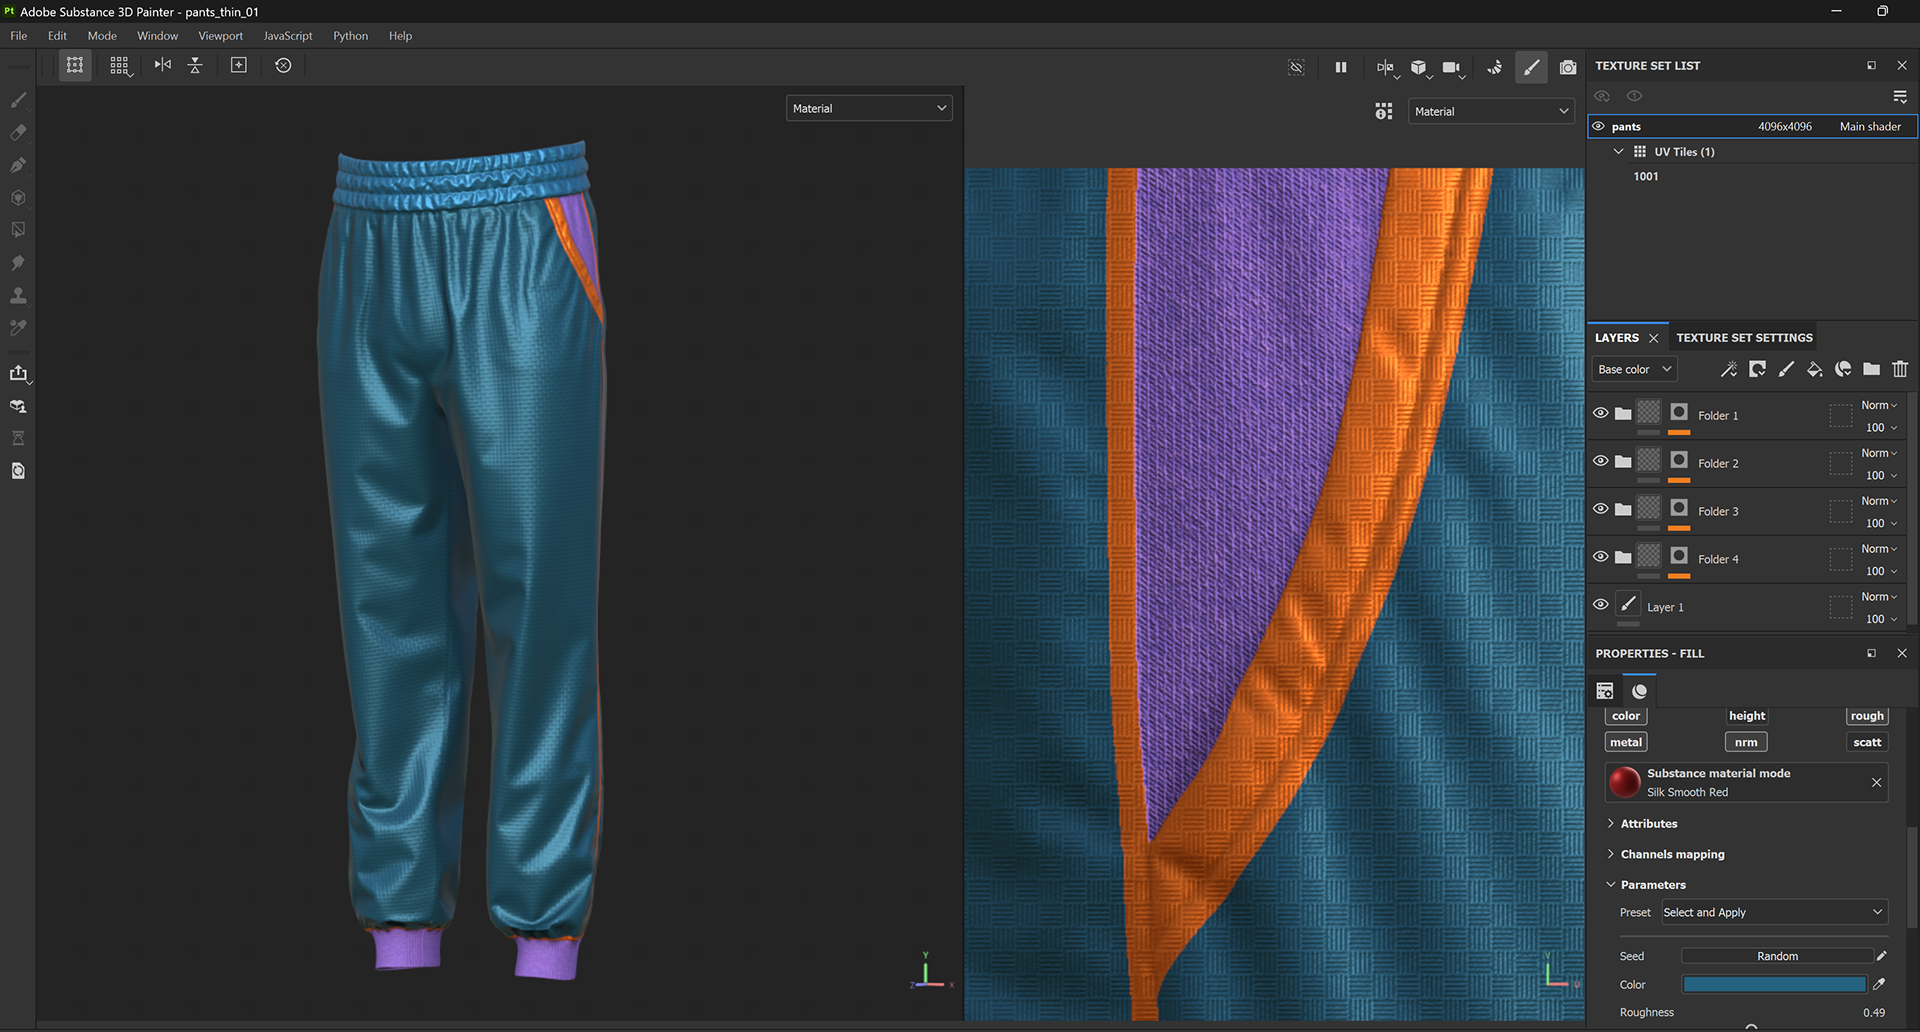Open the Base color channel dropdown
This screenshot has width=1920, height=1032.
pyautogui.click(x=1634, y=369)
